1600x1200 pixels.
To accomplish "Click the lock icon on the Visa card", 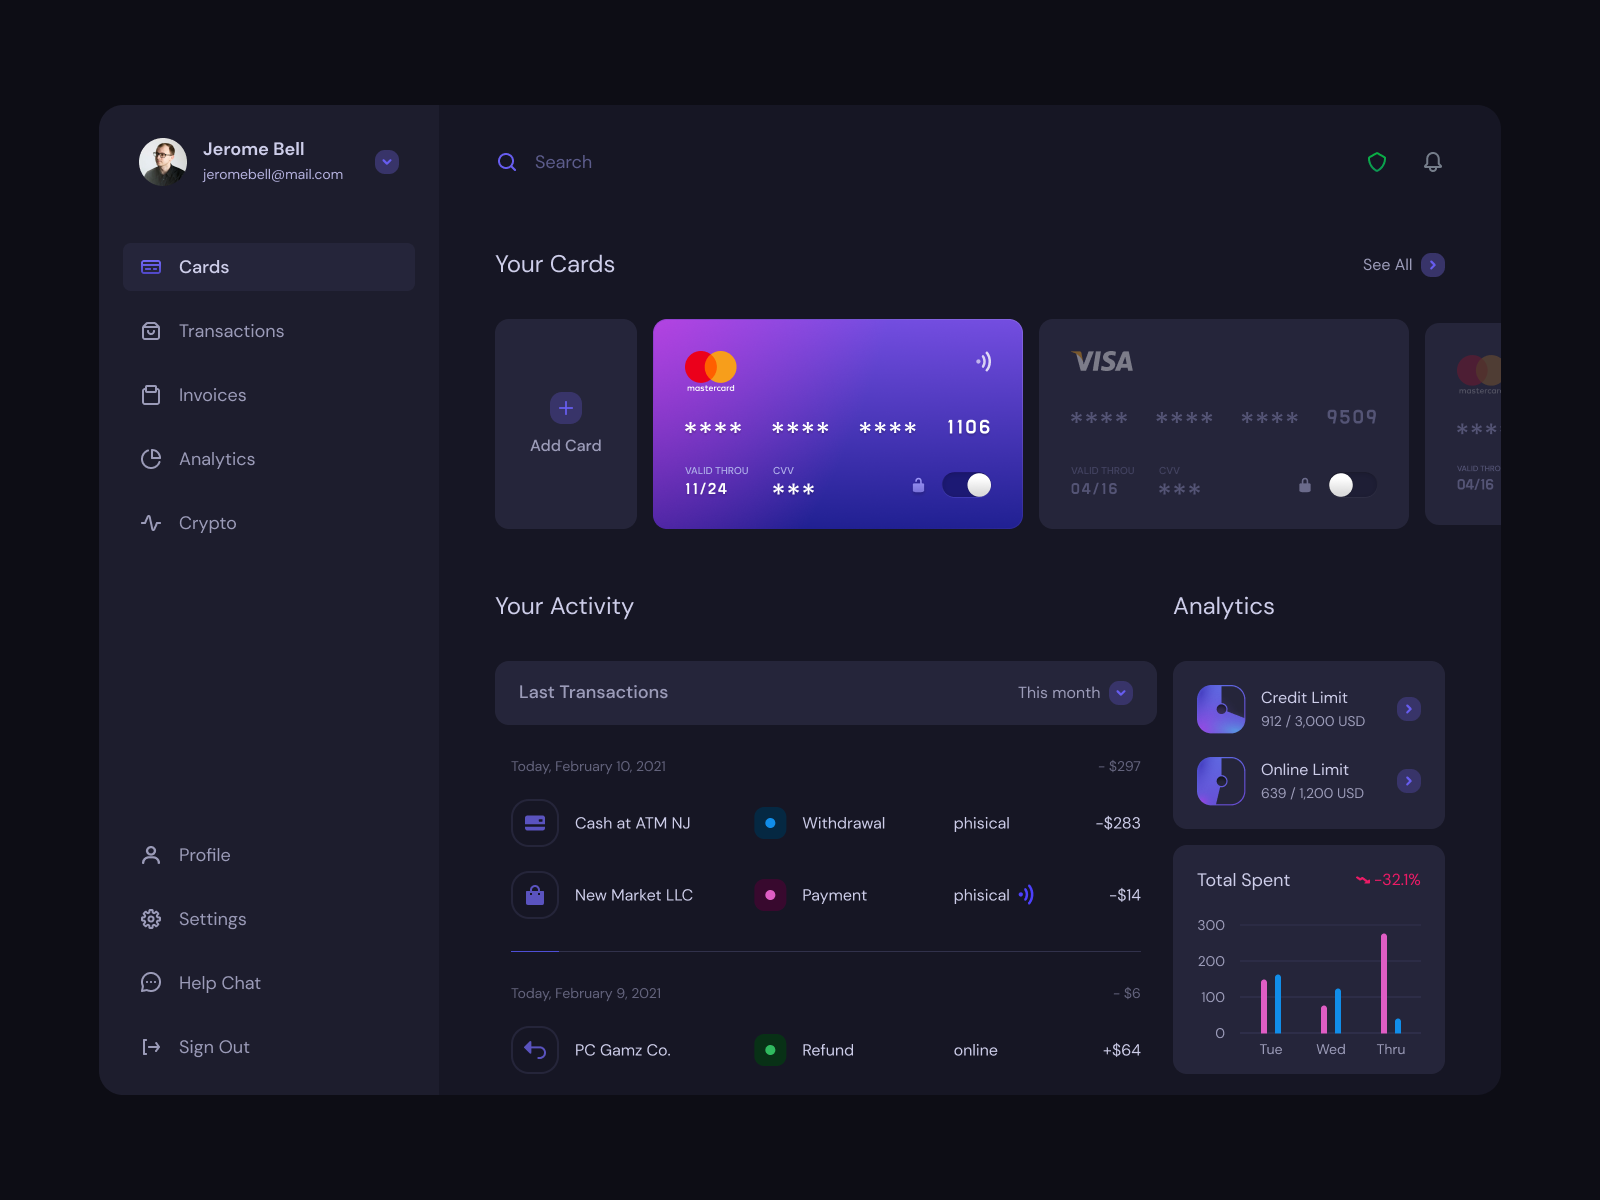I will coord(1304,484).
